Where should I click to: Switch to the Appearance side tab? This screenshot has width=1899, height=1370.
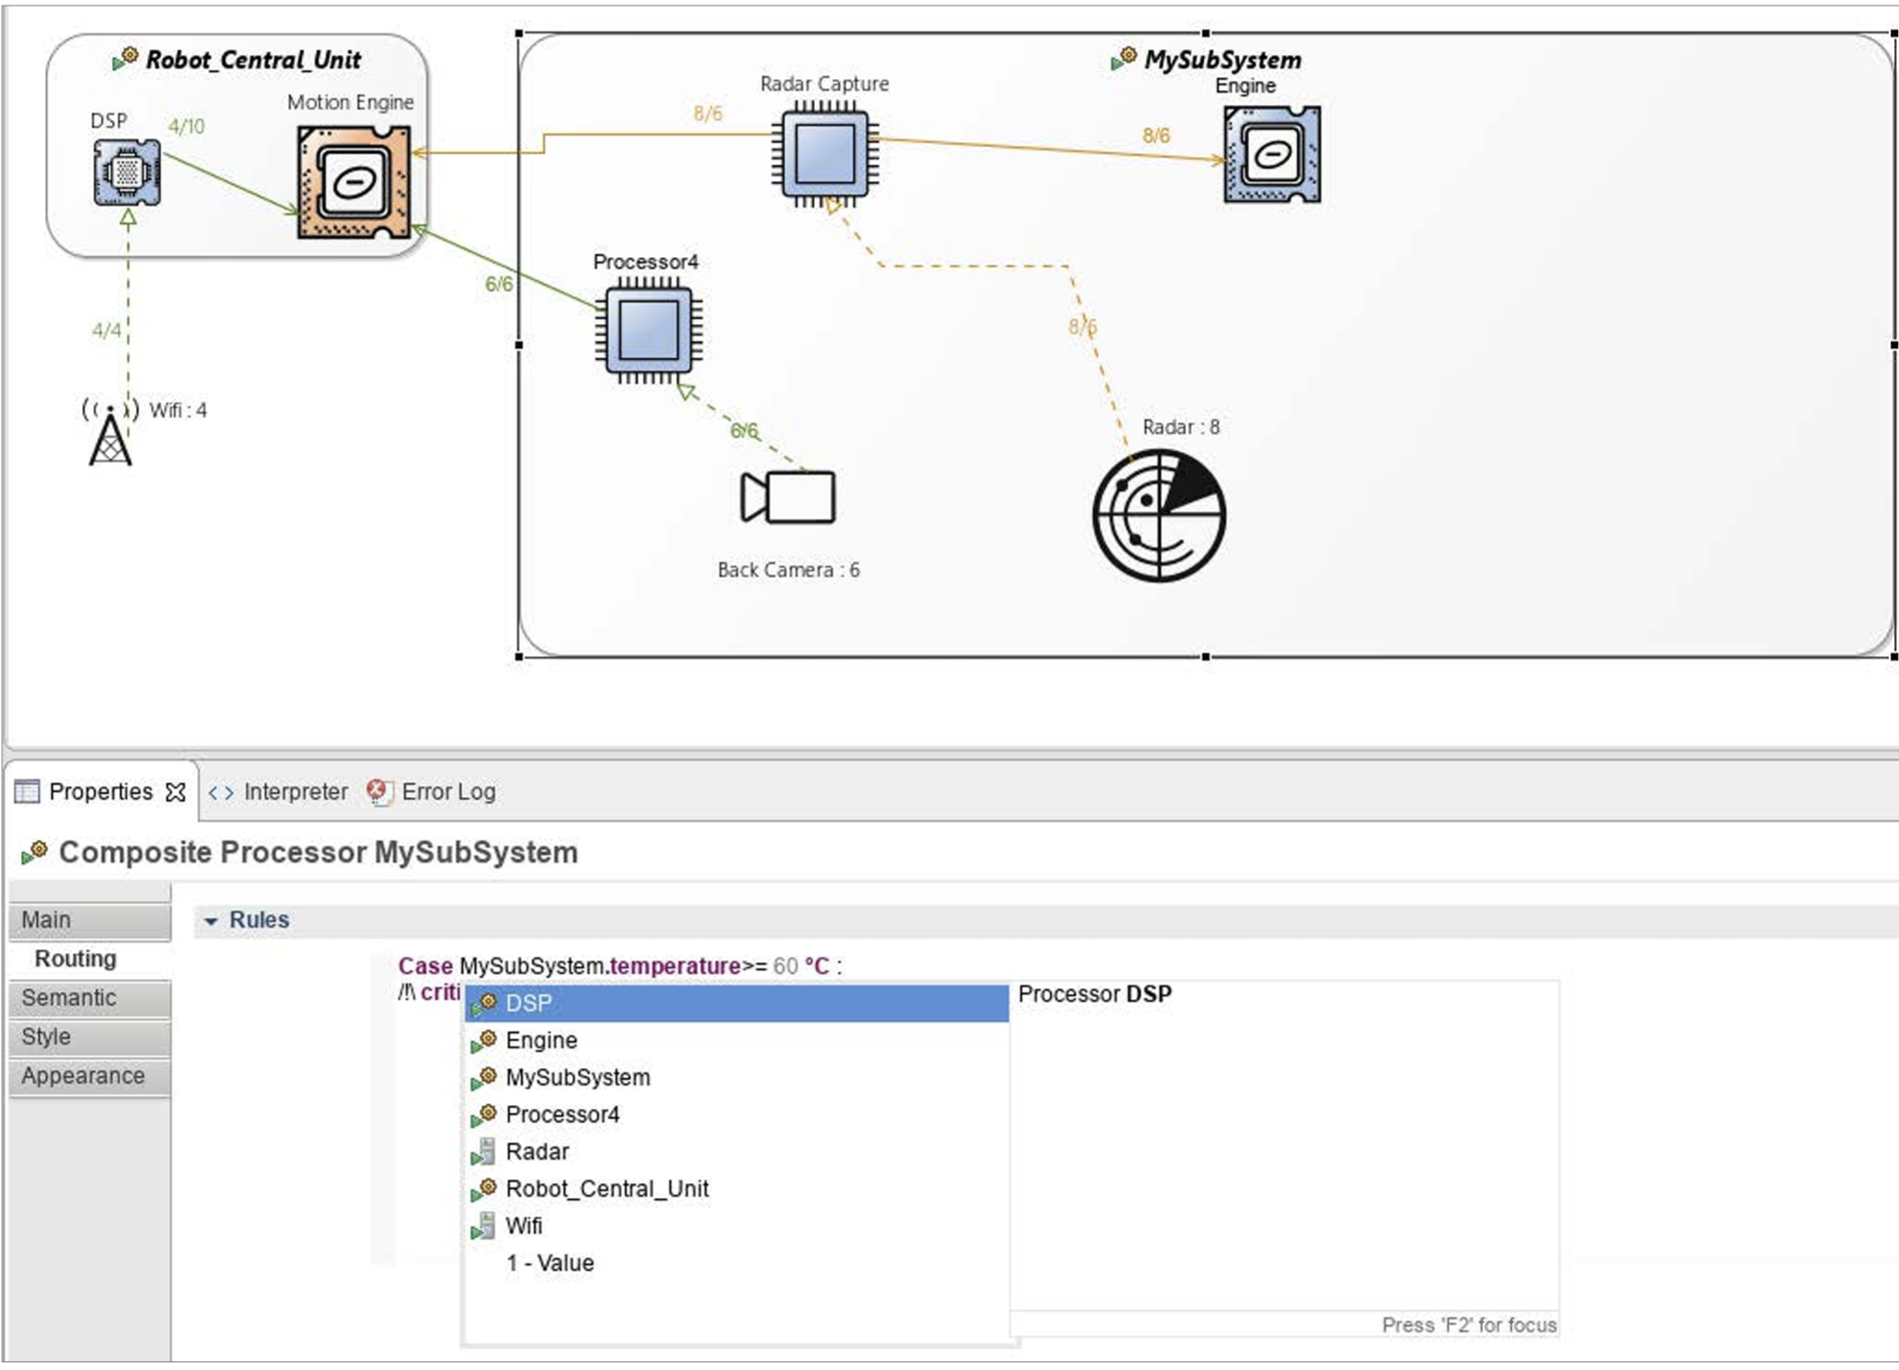pyautogui.click(x=90, y=1076)
